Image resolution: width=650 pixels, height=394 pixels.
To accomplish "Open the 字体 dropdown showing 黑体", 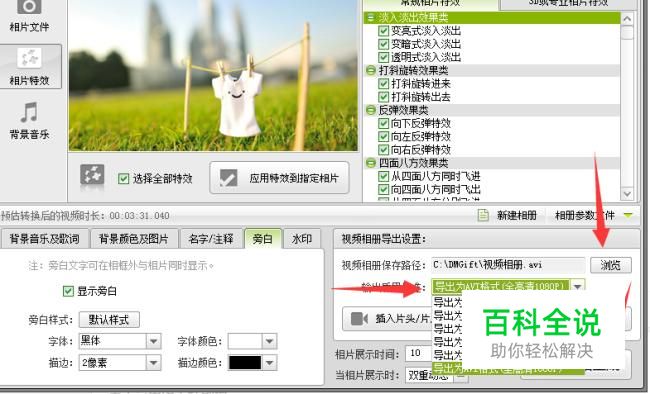I will tap(119, 341).
